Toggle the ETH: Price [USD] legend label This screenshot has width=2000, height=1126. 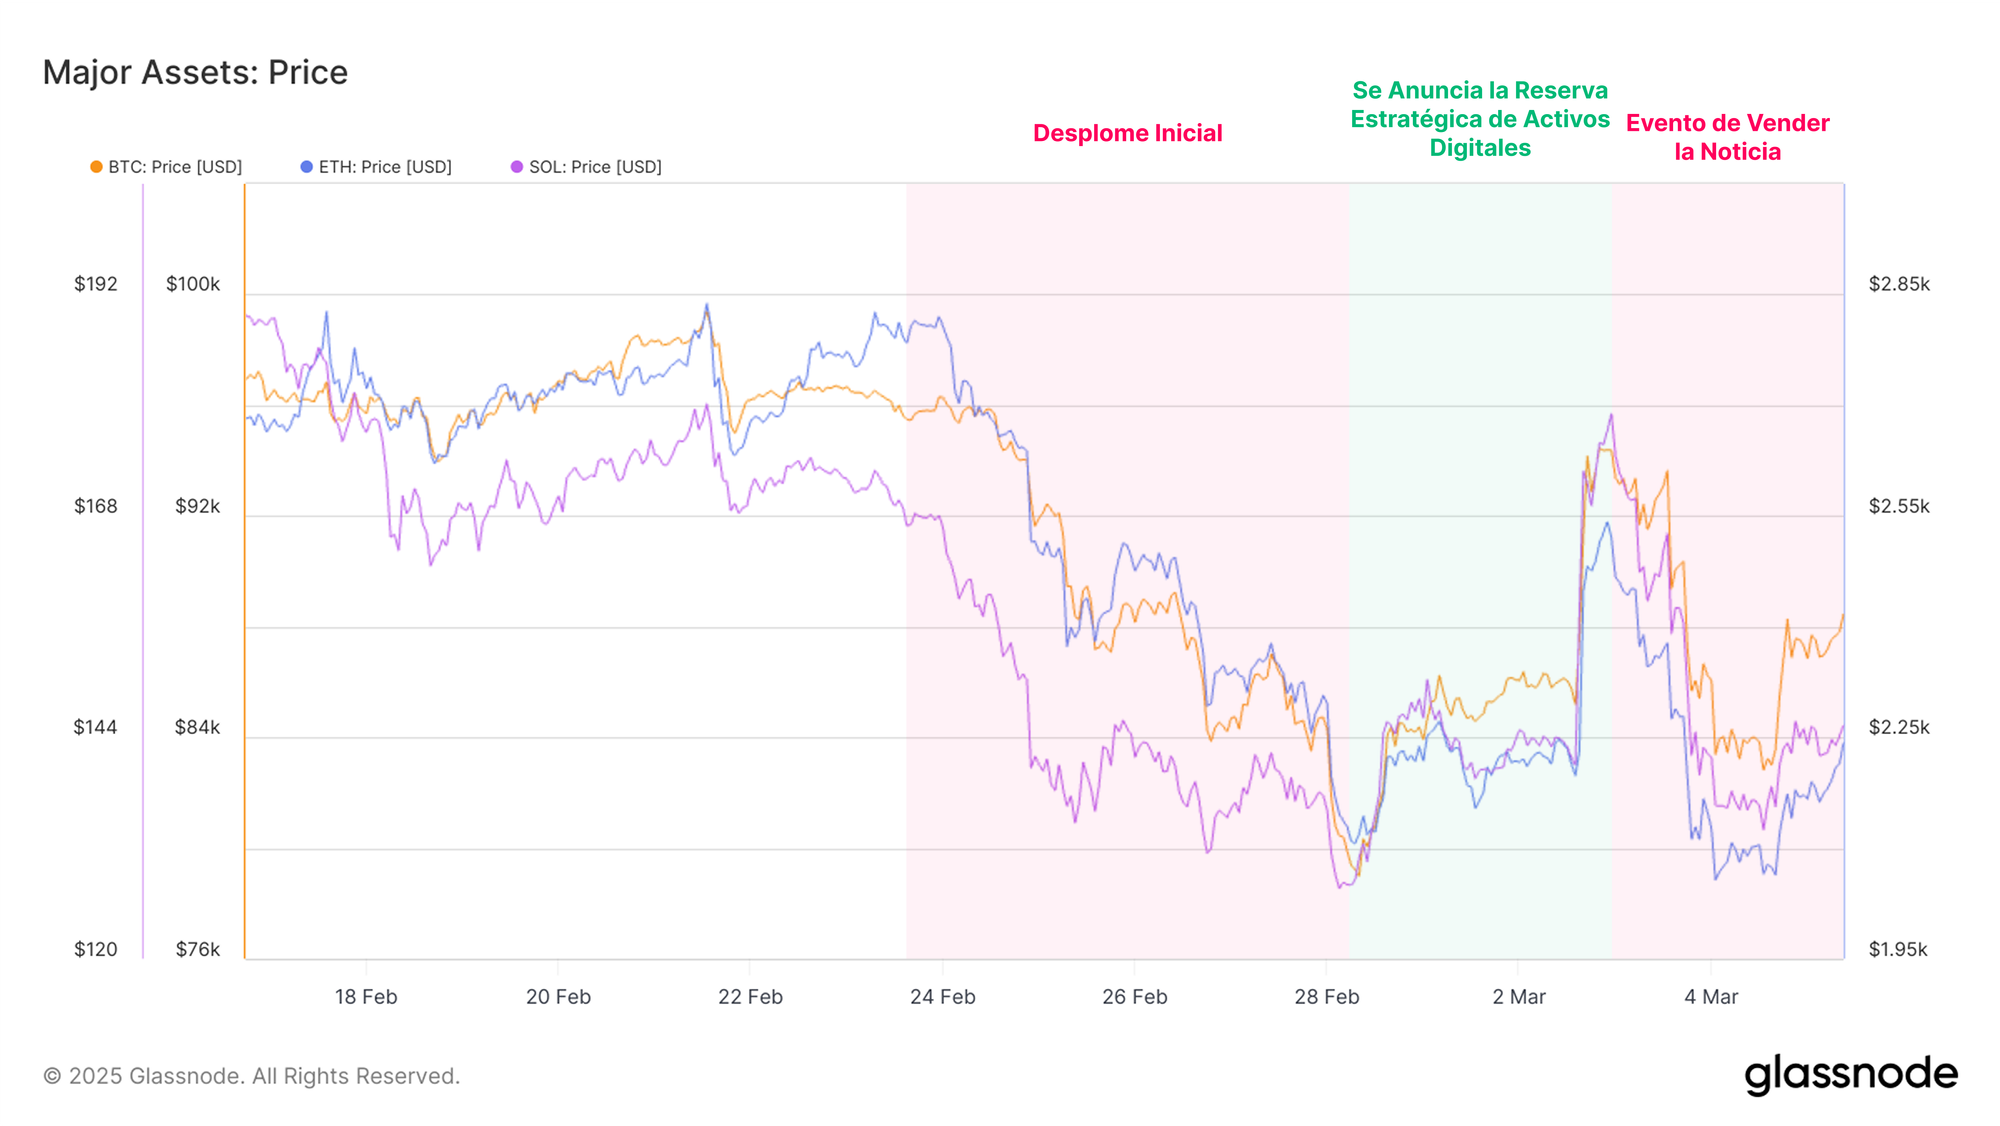385,167
